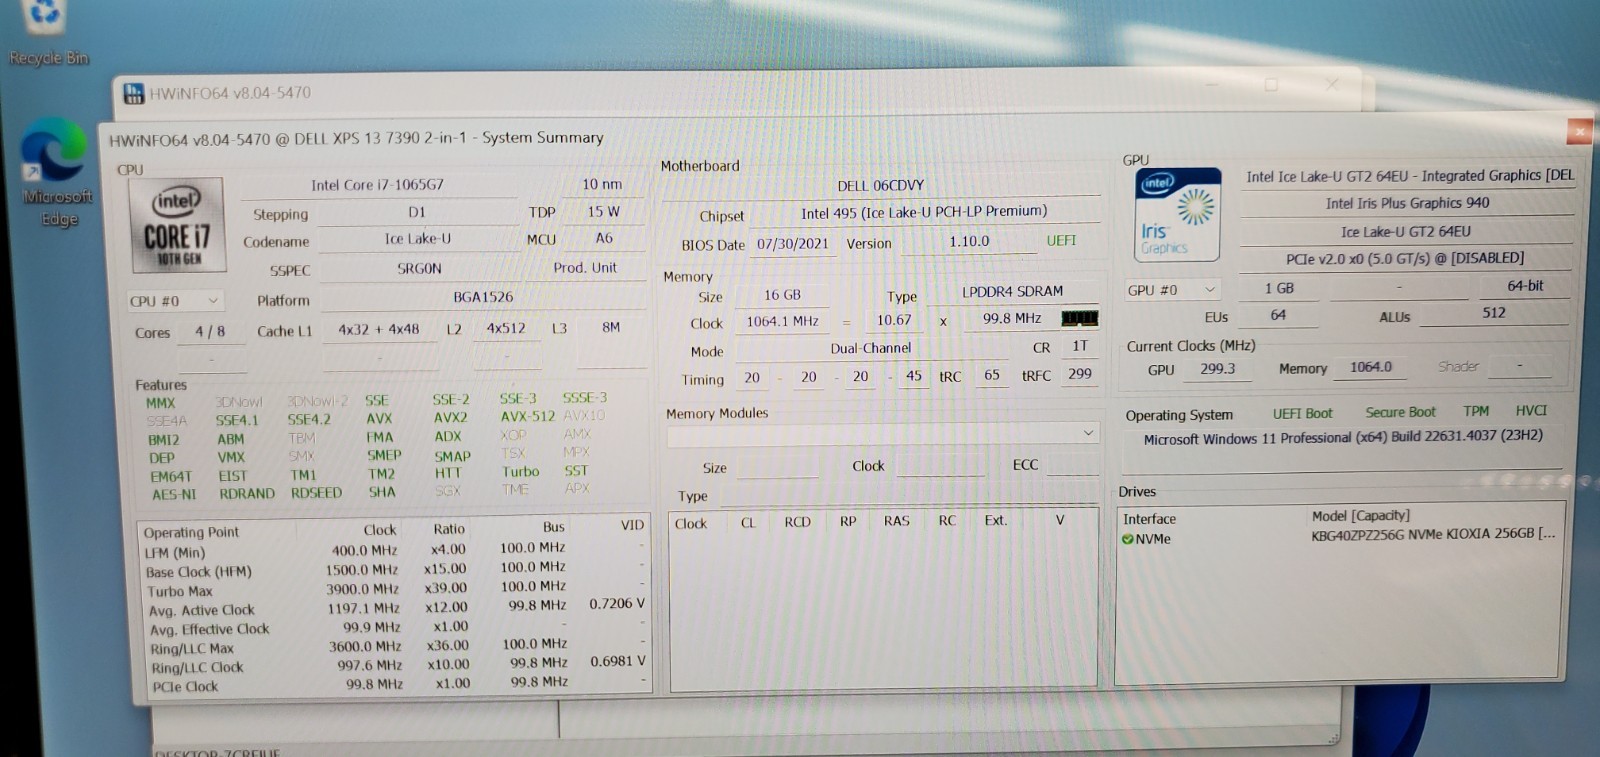Click the AVX-512 feature label
Screen dimensions: 1600x757
527,416
